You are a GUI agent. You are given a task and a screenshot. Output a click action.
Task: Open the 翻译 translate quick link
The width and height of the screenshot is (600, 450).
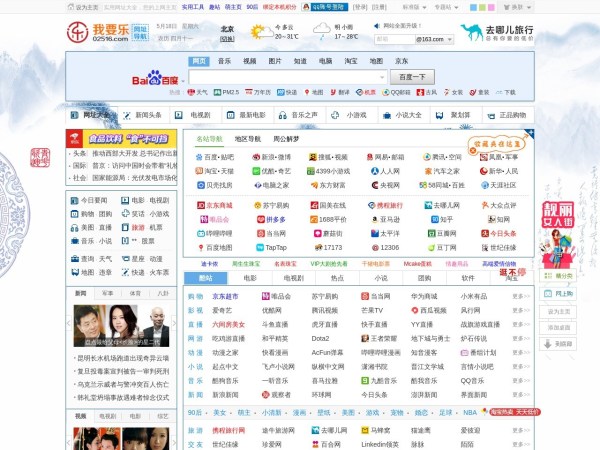pyautogui.click(x=340, y=92)
